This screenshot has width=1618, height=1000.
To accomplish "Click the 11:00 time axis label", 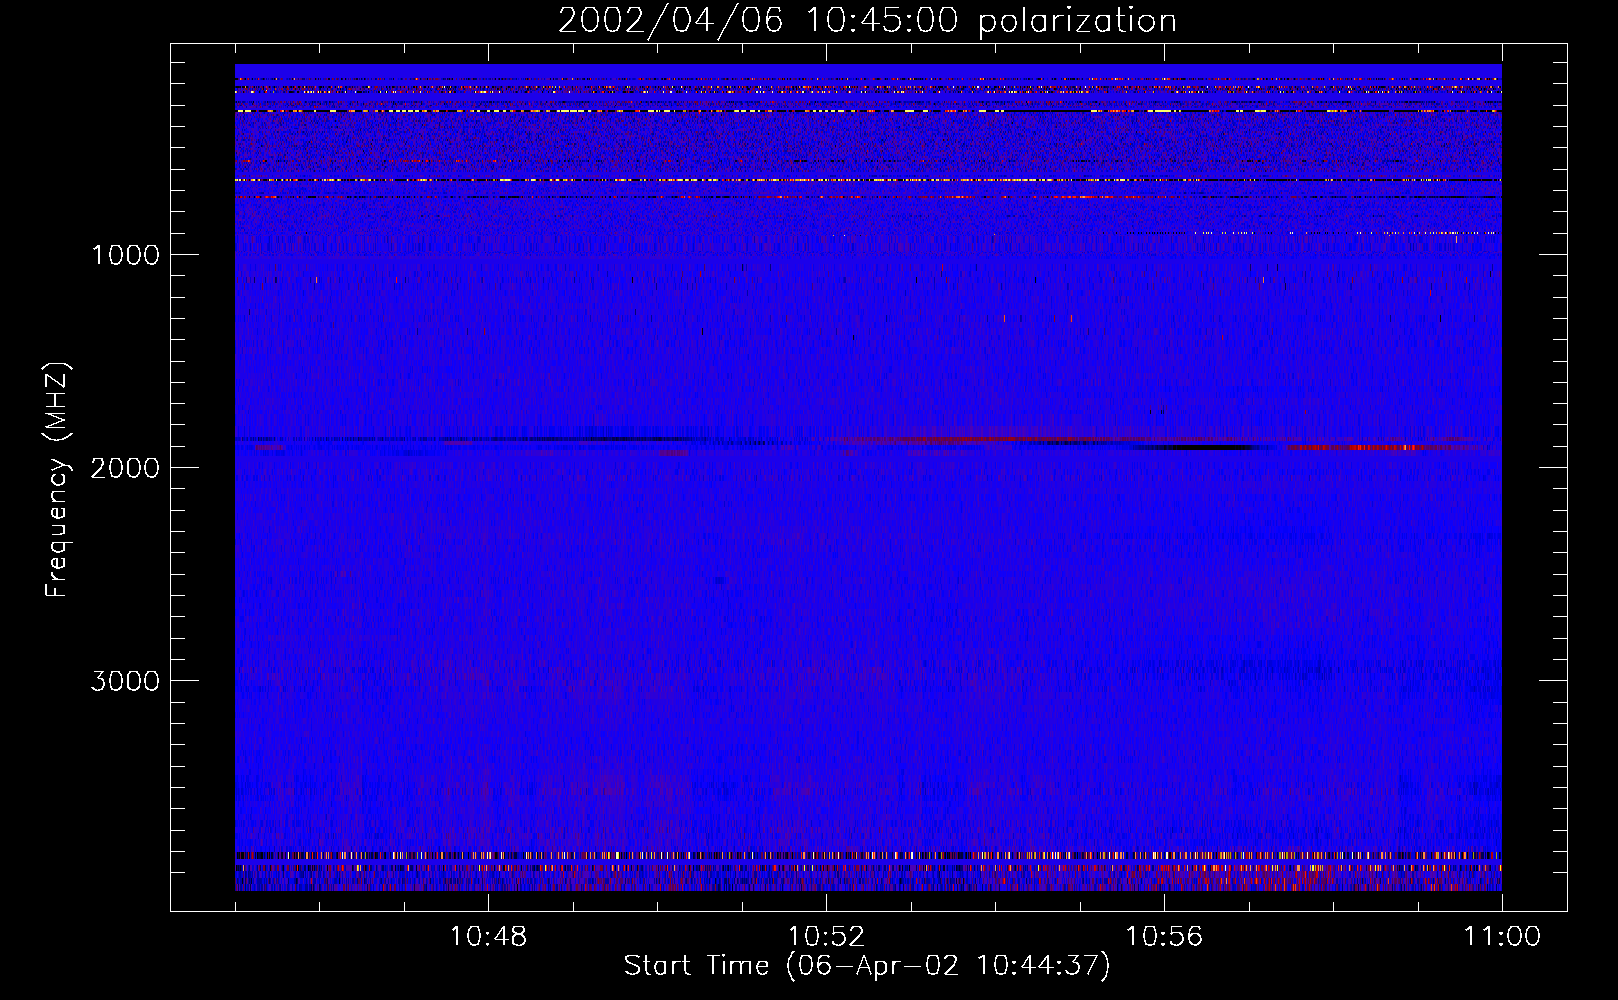I will click(1502, 937).
